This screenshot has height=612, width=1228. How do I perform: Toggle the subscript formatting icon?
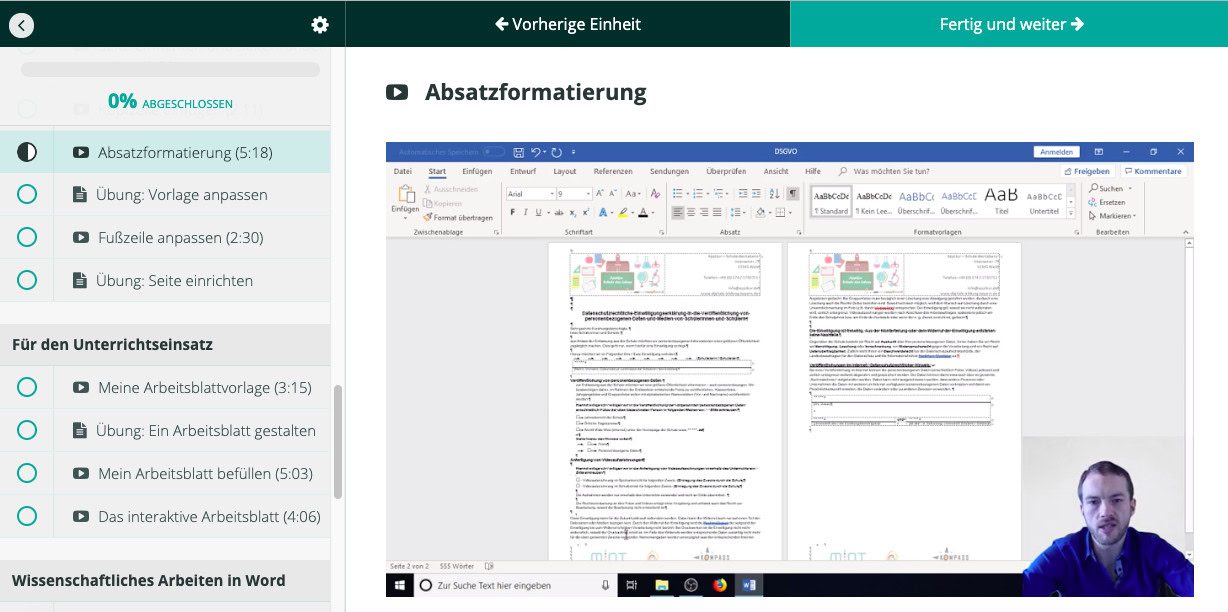pyautogui.click(x=572, y=212)
